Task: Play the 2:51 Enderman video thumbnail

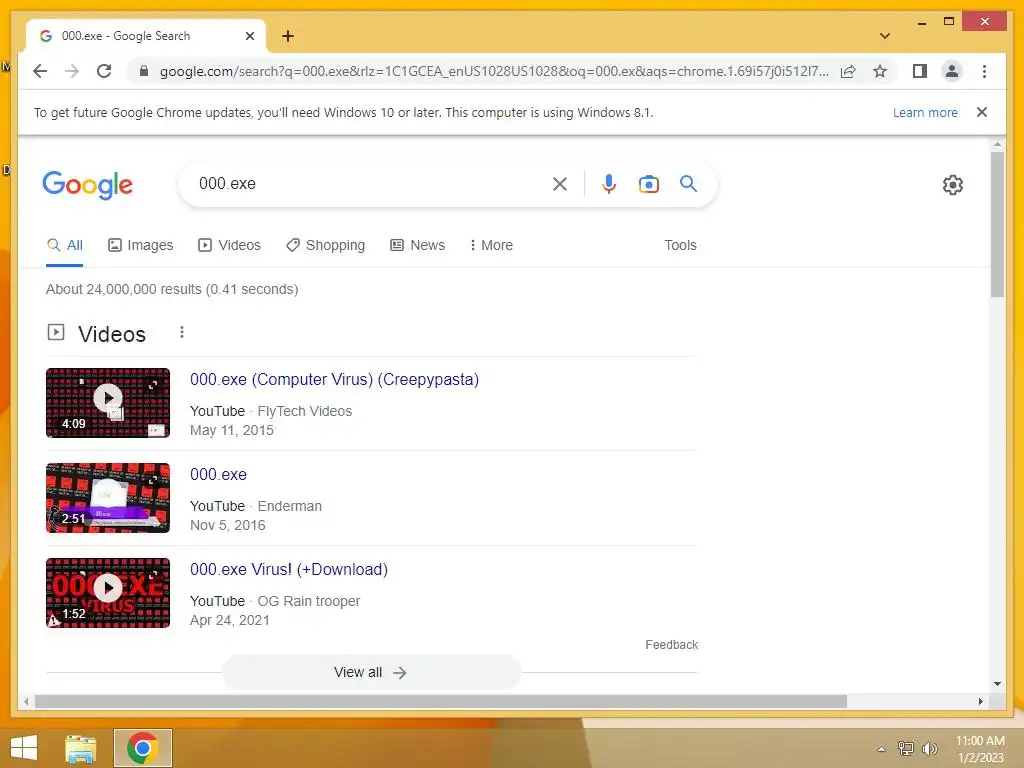Action: pyautogui.click(x=108, y=498)
